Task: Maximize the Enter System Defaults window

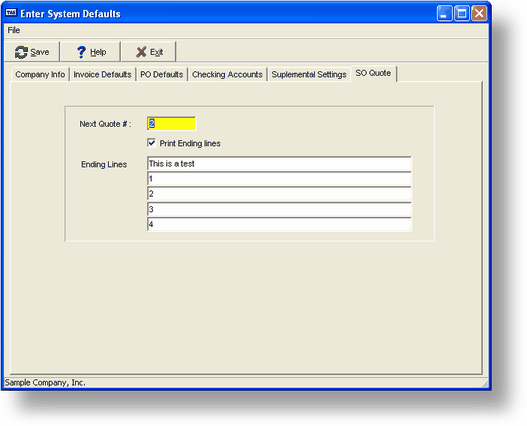Action: click(x=462, y=13)
